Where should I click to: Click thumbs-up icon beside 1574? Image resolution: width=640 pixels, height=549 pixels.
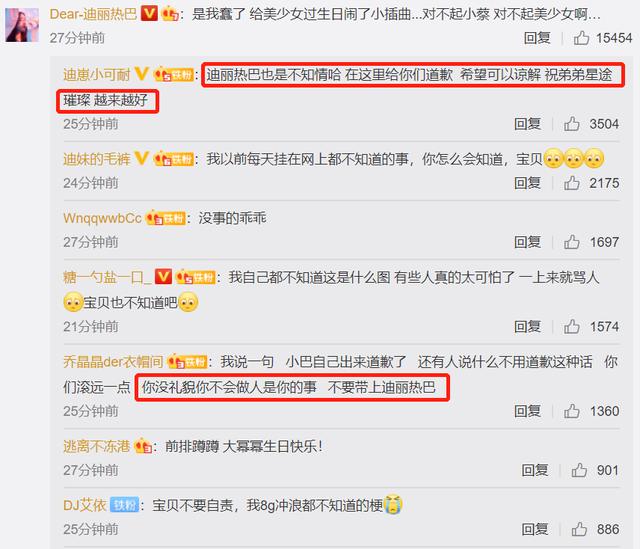572,327
